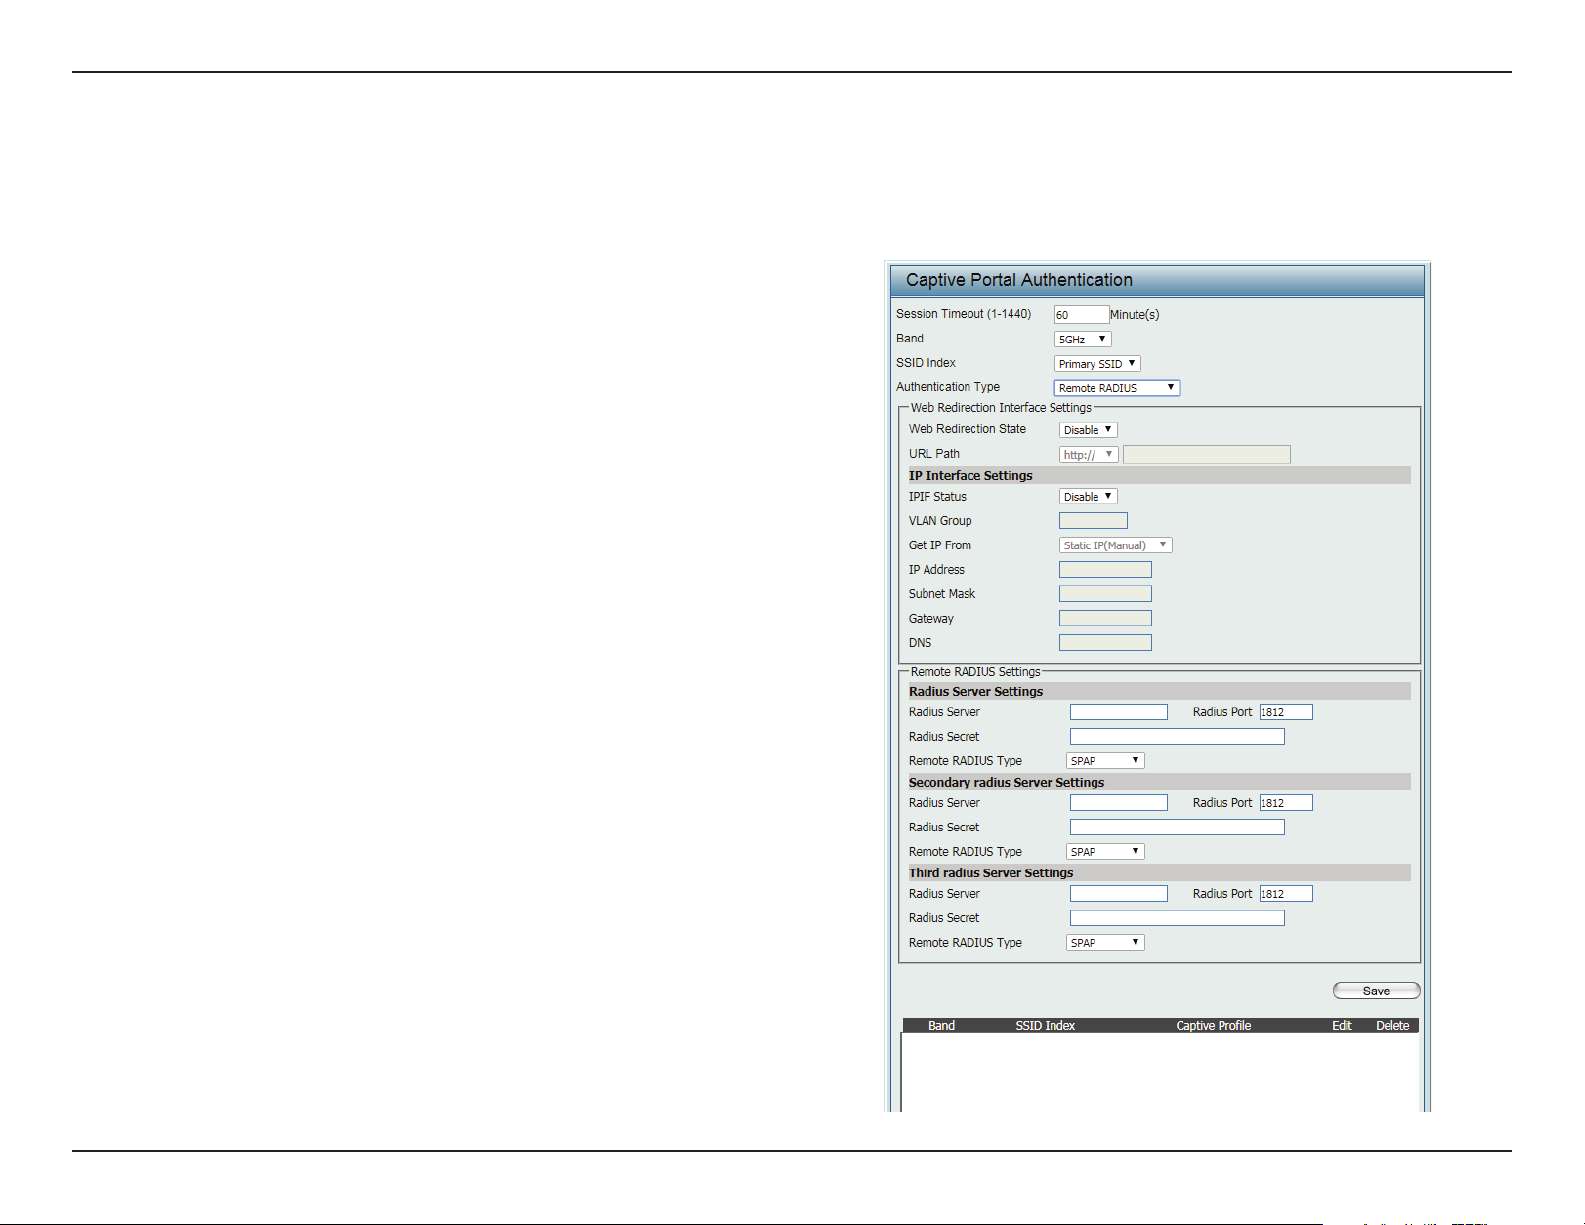Open the Third Remote RADIUS Type dropdown
This screenshot has height=1225, width=1585.
click(x=1105, y=943)
